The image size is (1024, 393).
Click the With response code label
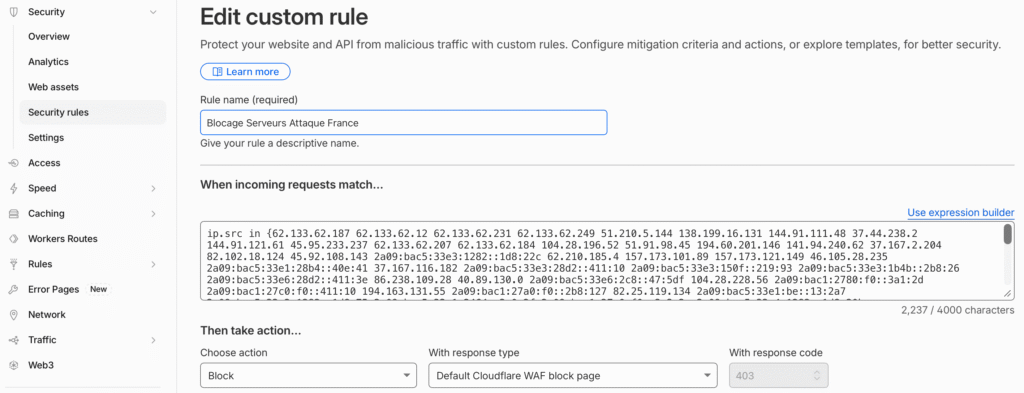(x=776, y=353)
